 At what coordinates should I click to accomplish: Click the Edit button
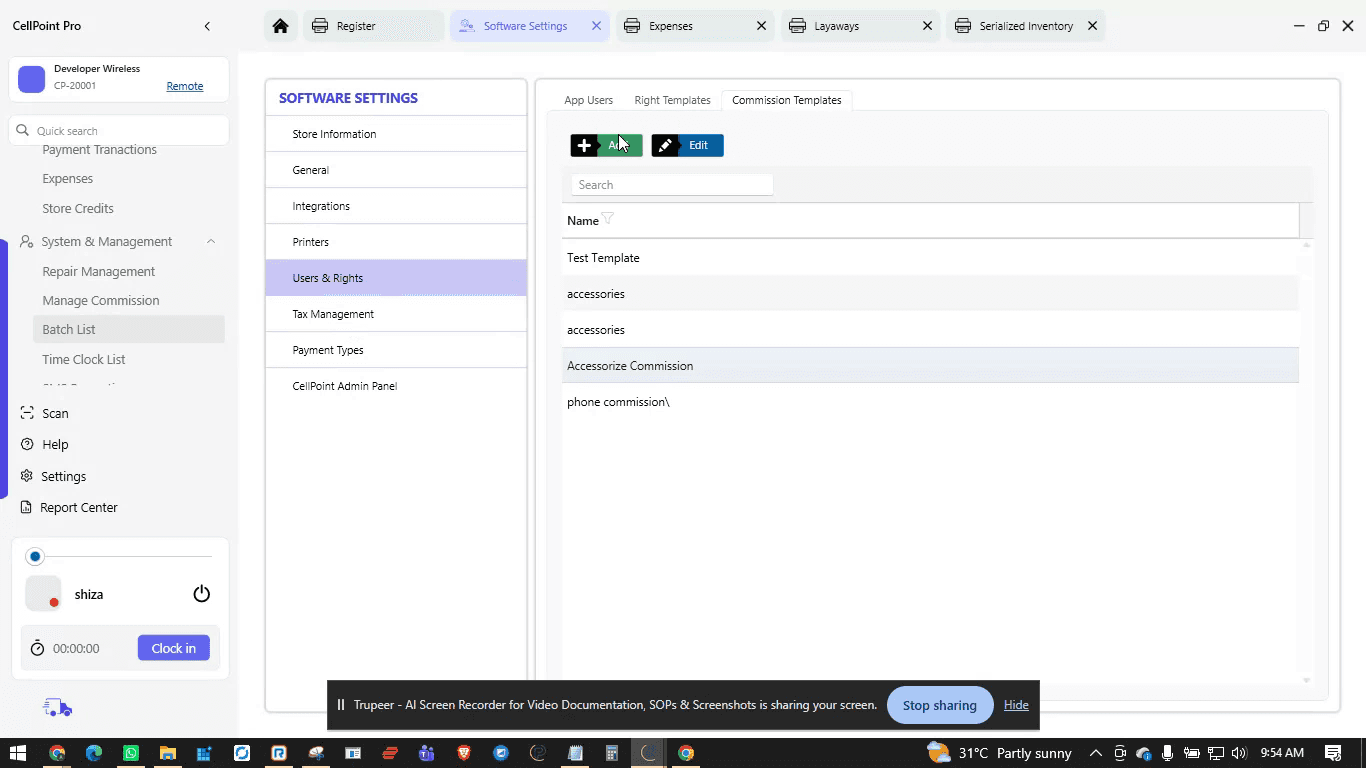[688, 145]
